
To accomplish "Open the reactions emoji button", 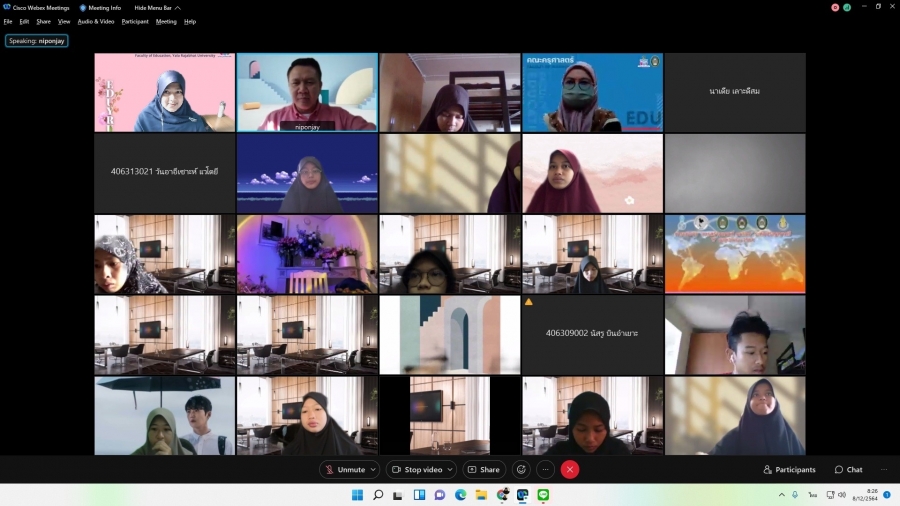I will point(521,469).
